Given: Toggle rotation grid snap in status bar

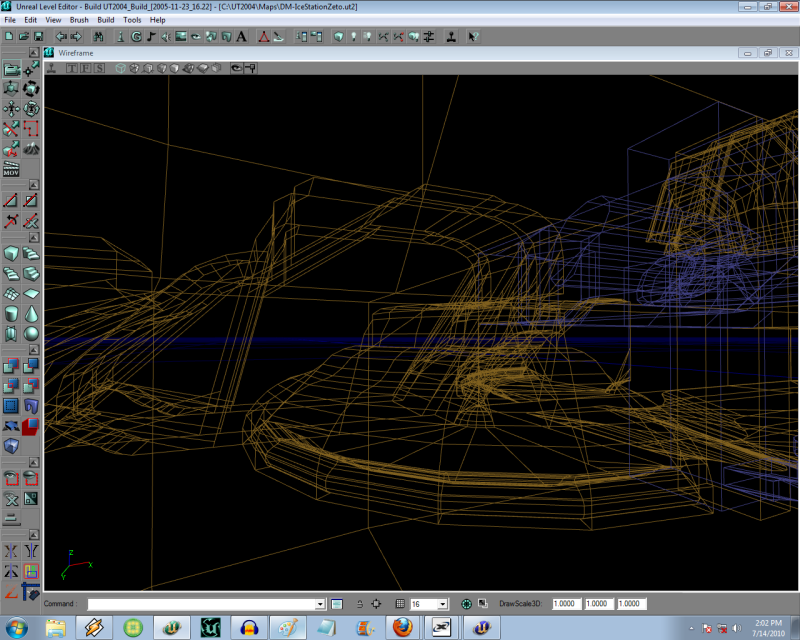Looking at the screenshot, I should [466, 604].
